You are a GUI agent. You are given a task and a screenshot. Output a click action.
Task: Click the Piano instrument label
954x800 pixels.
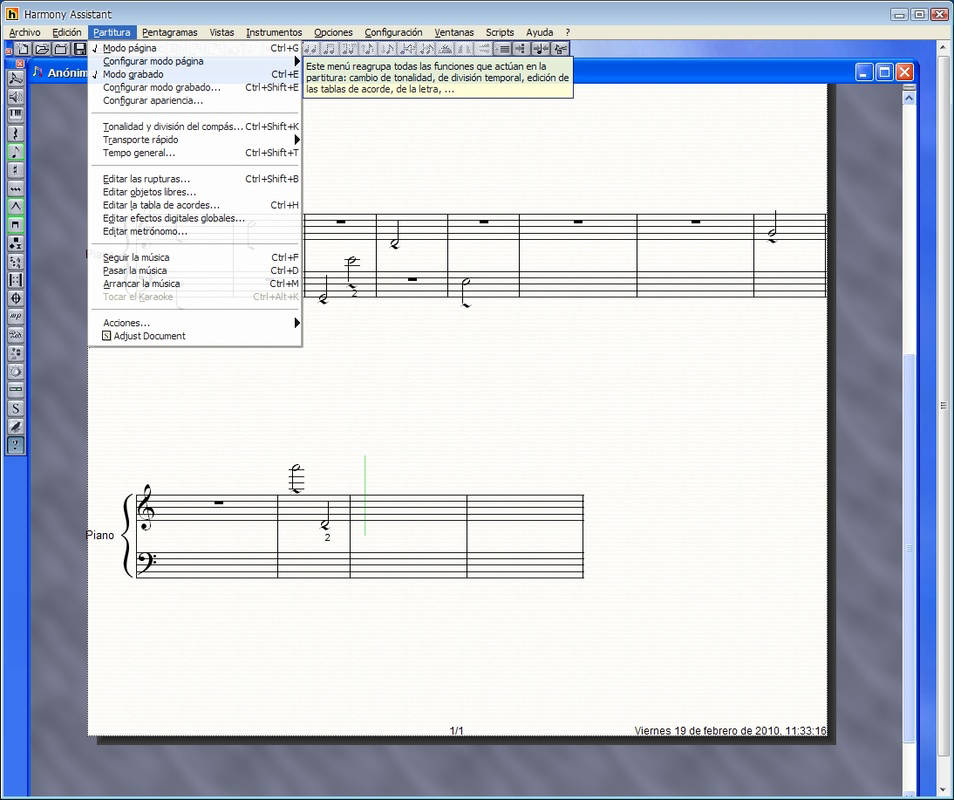click(100, 535)
